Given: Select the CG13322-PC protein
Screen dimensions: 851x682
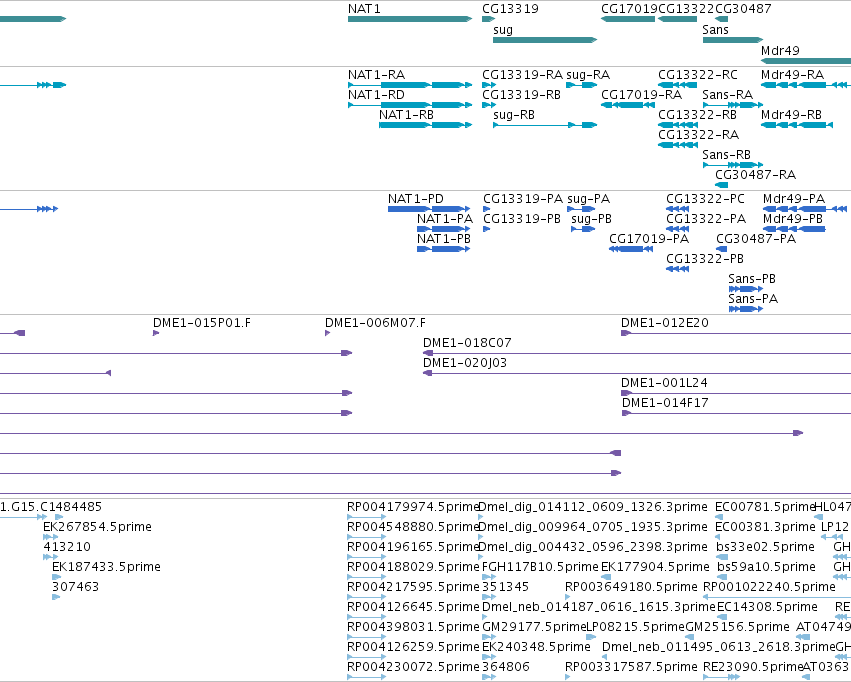Looking at the screenshot, I should pyautogui.click(x=677, y=209).
